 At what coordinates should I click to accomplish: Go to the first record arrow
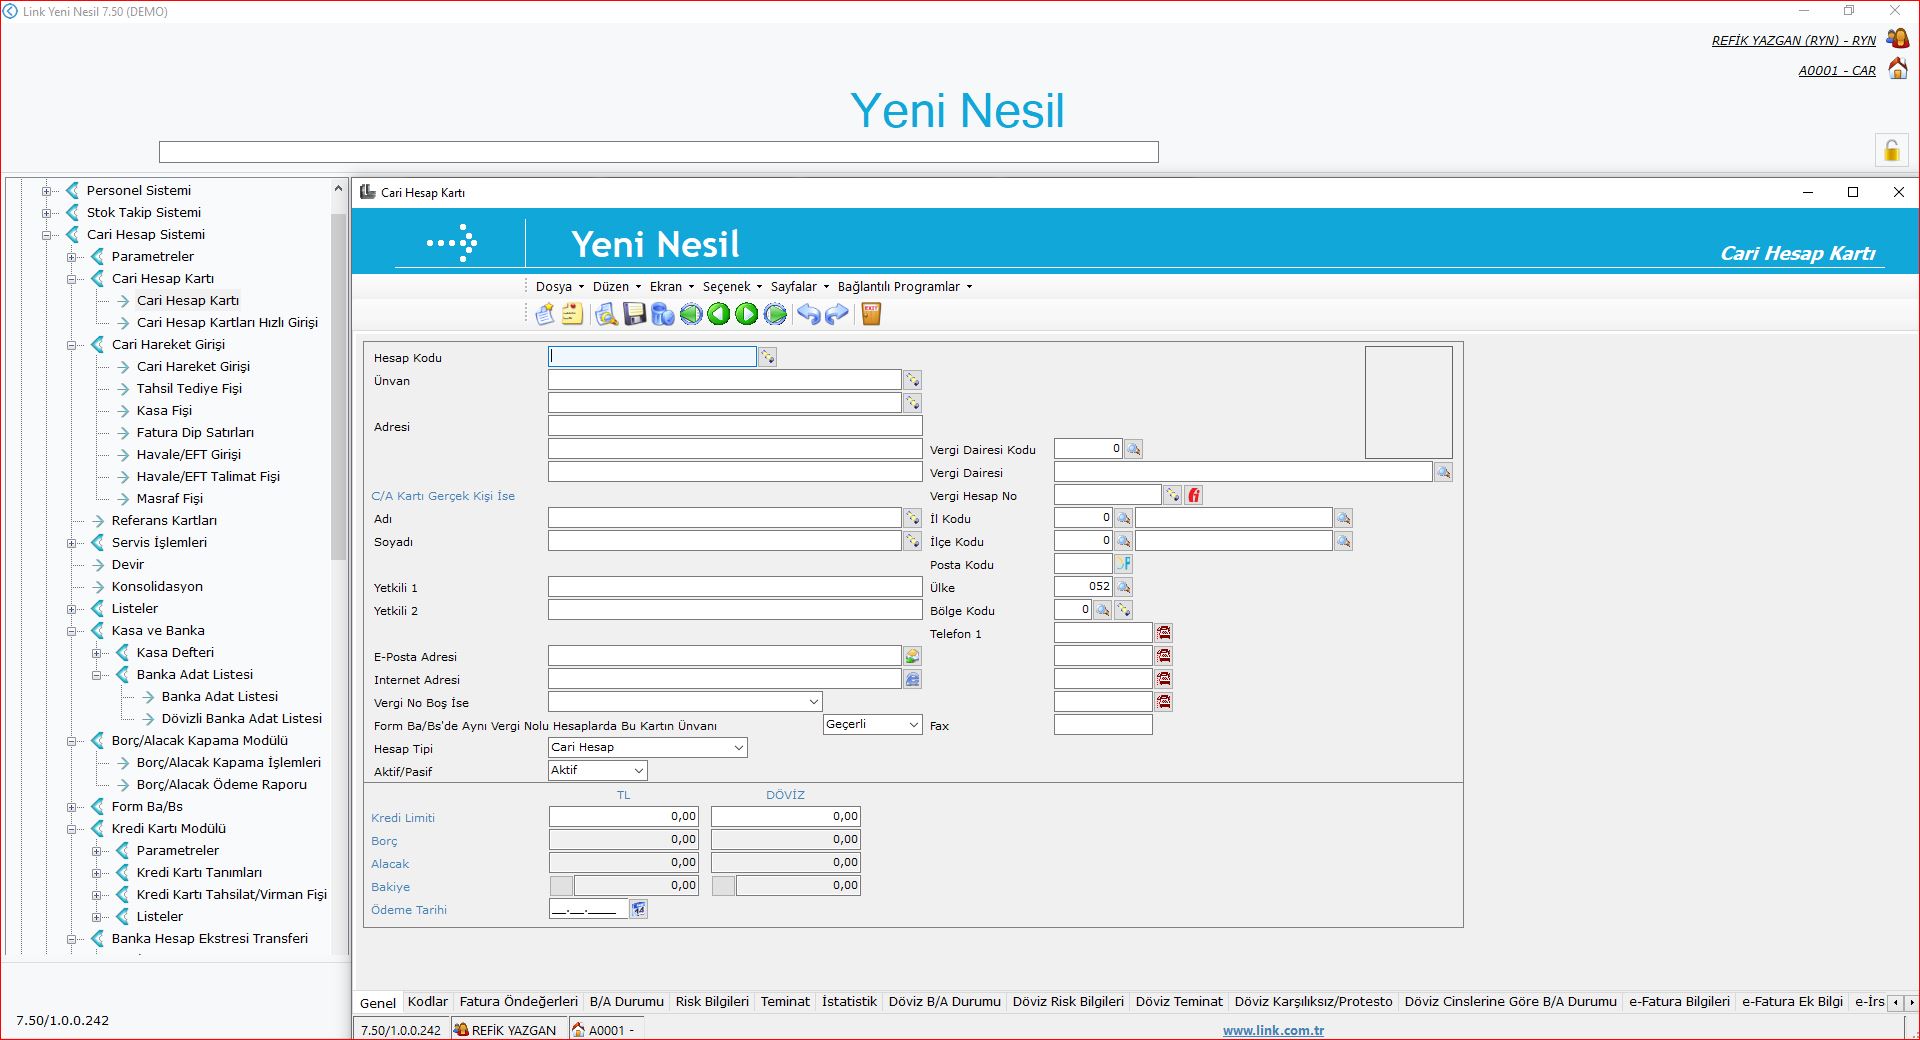[x=690, y=315]
